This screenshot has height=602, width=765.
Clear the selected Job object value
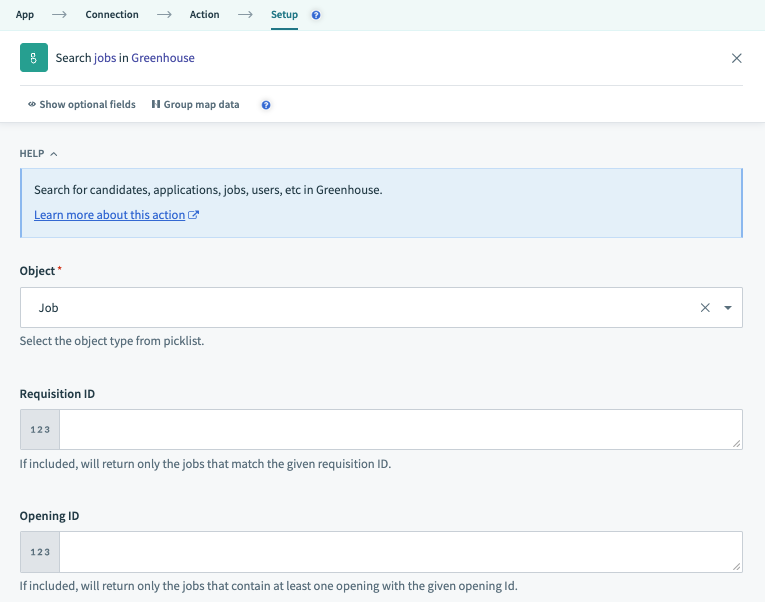pos(705,308)
